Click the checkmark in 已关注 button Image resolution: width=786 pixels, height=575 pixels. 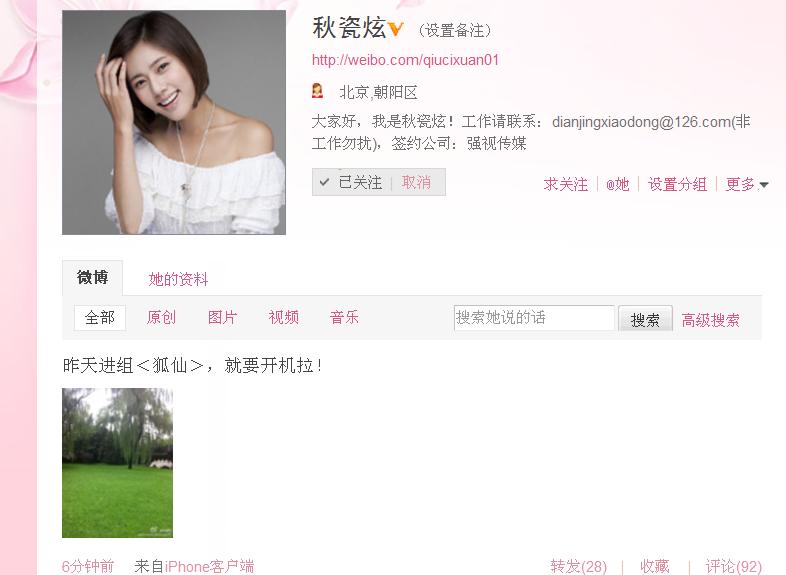tap(324, 182)
